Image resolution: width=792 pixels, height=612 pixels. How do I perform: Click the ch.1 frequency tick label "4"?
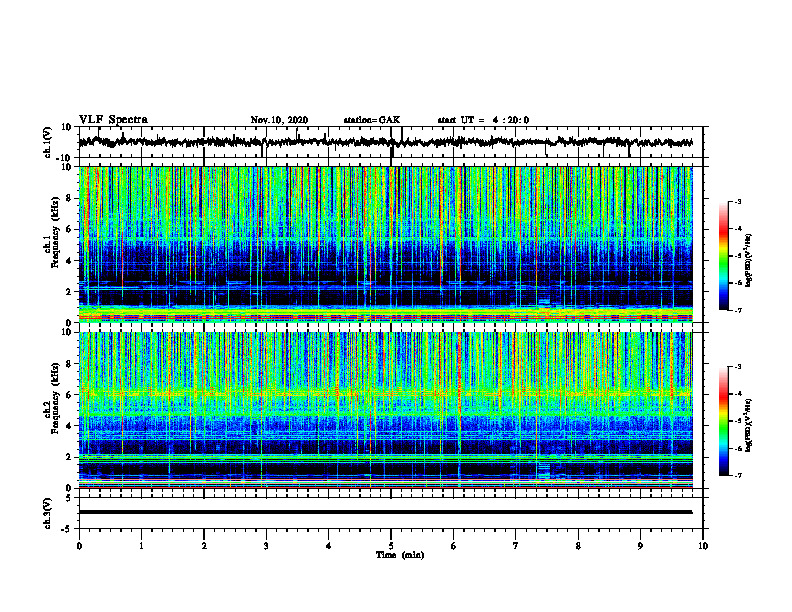point(69,261)
